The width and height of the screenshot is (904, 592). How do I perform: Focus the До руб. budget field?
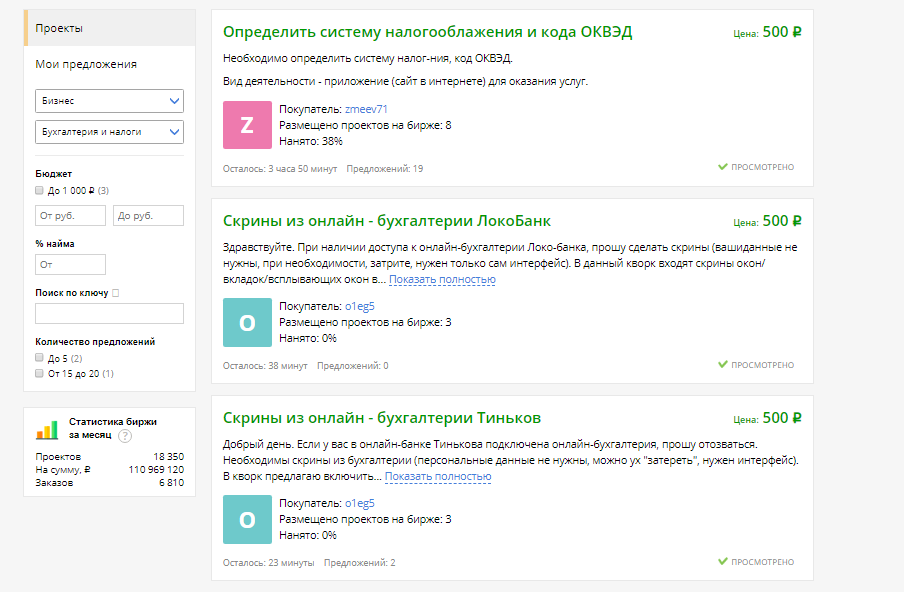(148, 216)
